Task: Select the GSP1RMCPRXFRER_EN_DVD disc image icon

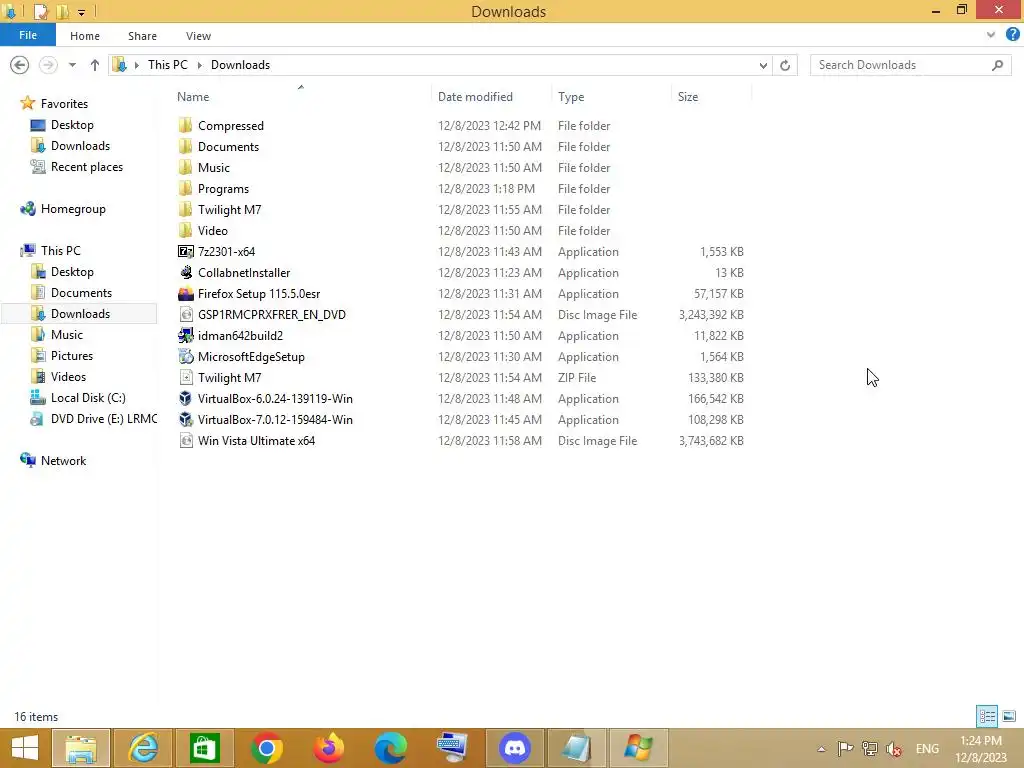Action: coord(185,314)
